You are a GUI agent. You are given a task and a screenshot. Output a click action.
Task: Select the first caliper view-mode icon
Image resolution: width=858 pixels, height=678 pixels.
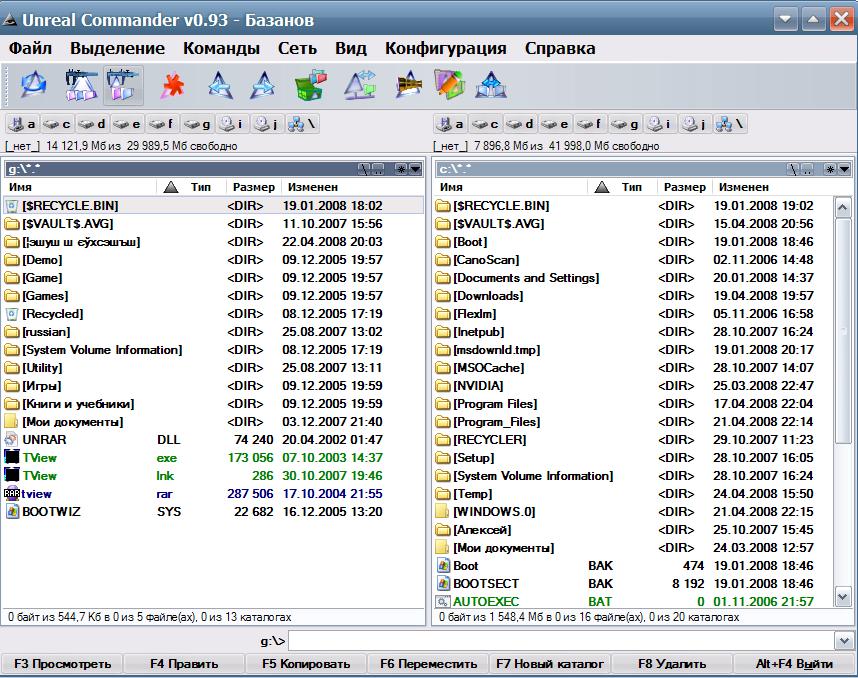click(x=81, y=85)
